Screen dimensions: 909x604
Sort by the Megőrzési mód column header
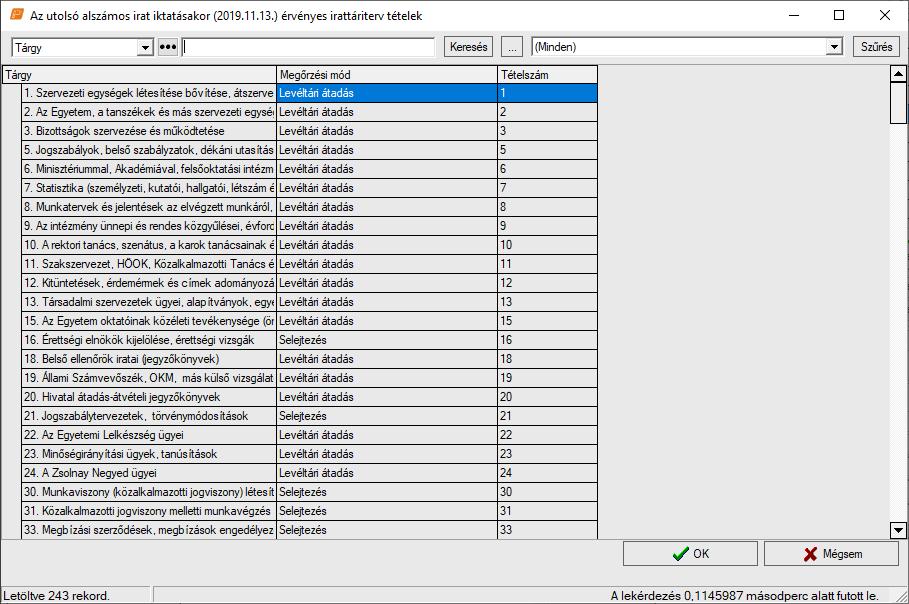[x=387, y=75]
